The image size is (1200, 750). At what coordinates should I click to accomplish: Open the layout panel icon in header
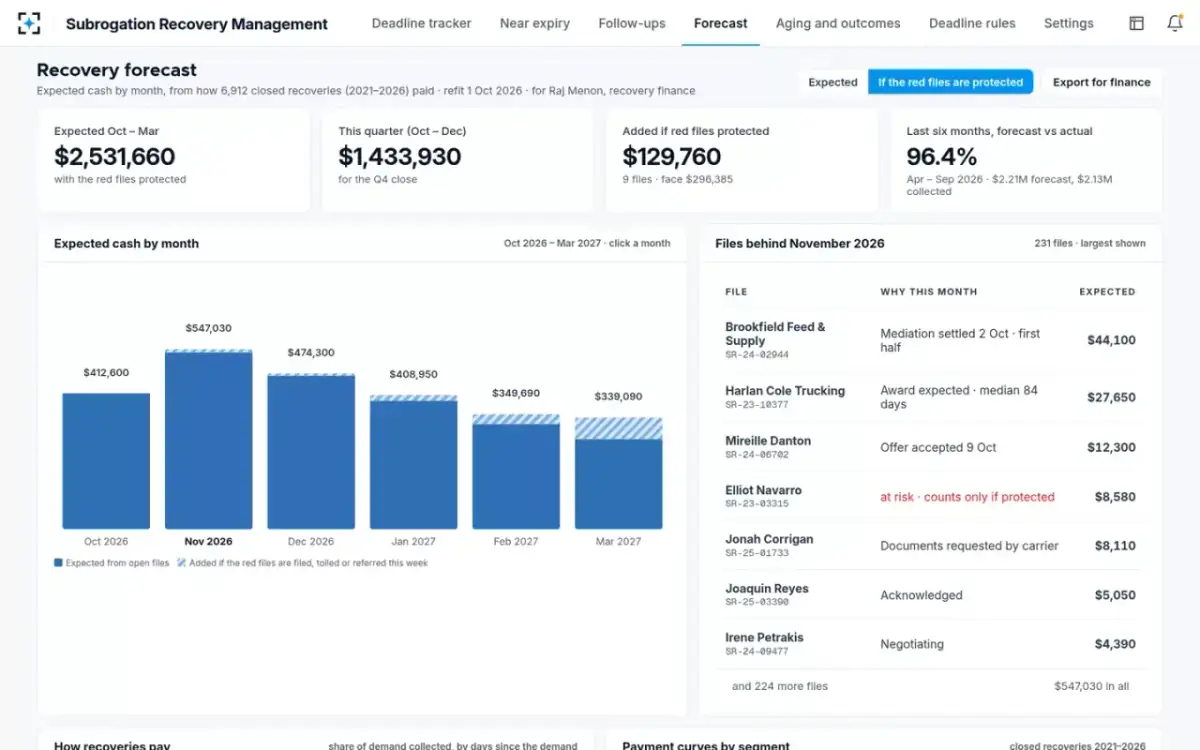(1136, 23)
